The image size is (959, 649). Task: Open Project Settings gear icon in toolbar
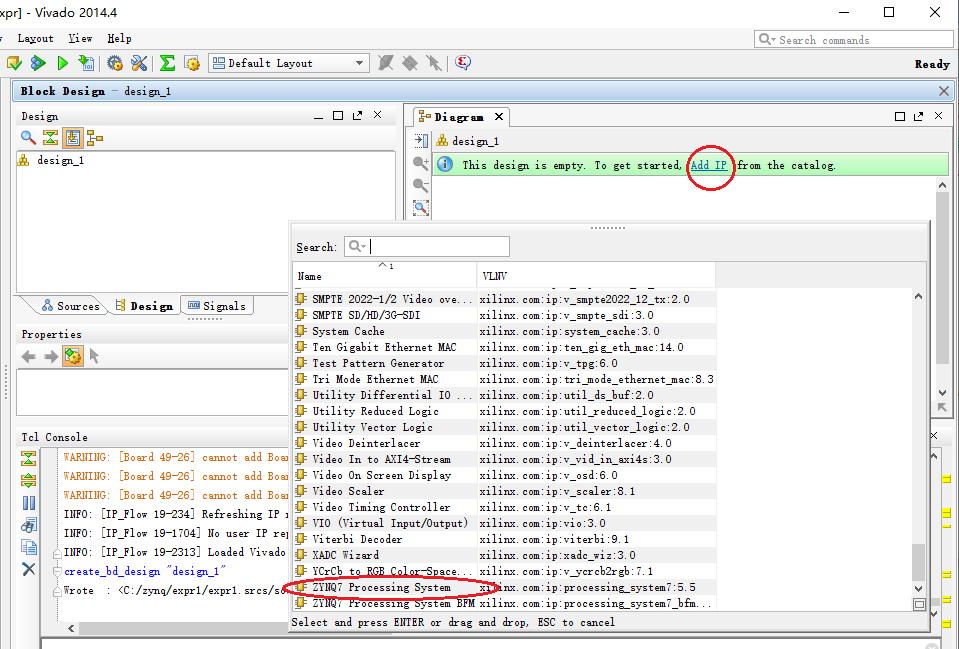coord(115,63)
